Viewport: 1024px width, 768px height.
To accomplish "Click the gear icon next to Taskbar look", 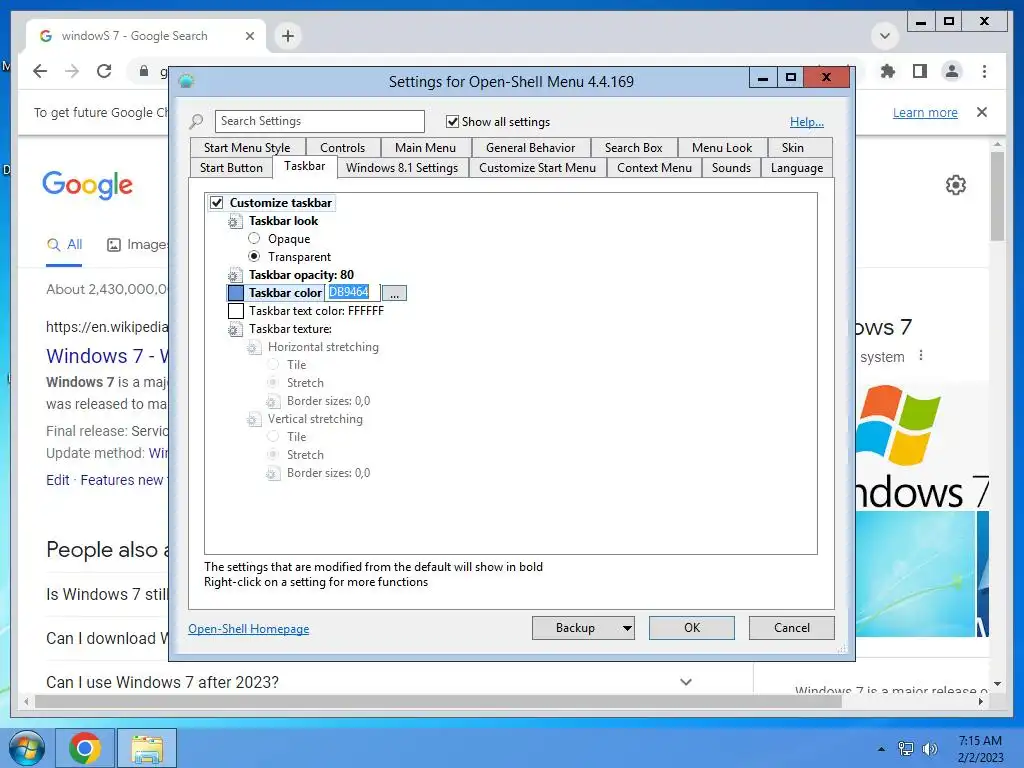I will [234, 221].
